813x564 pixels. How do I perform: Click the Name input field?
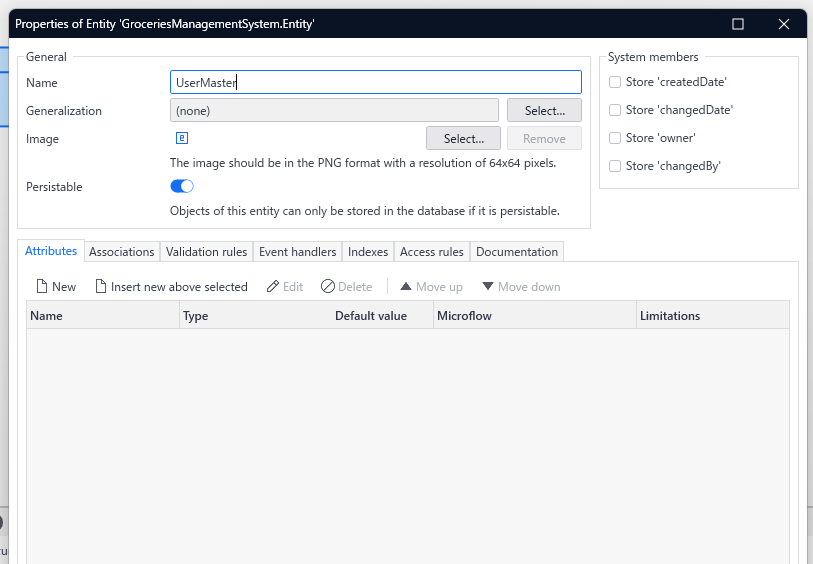(376, 82)
